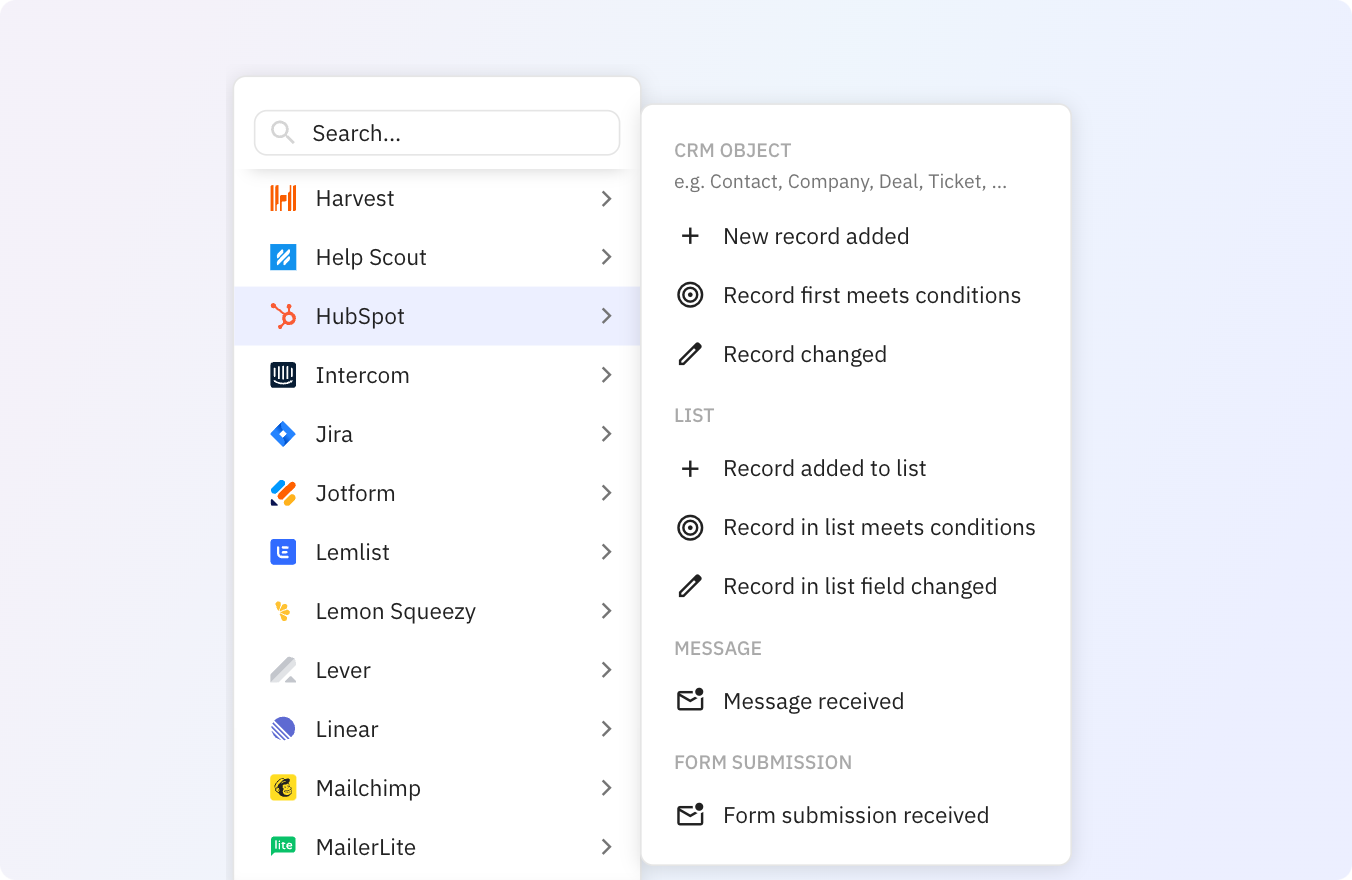Click the MailerLite green icon

click(x=283, y=846)
